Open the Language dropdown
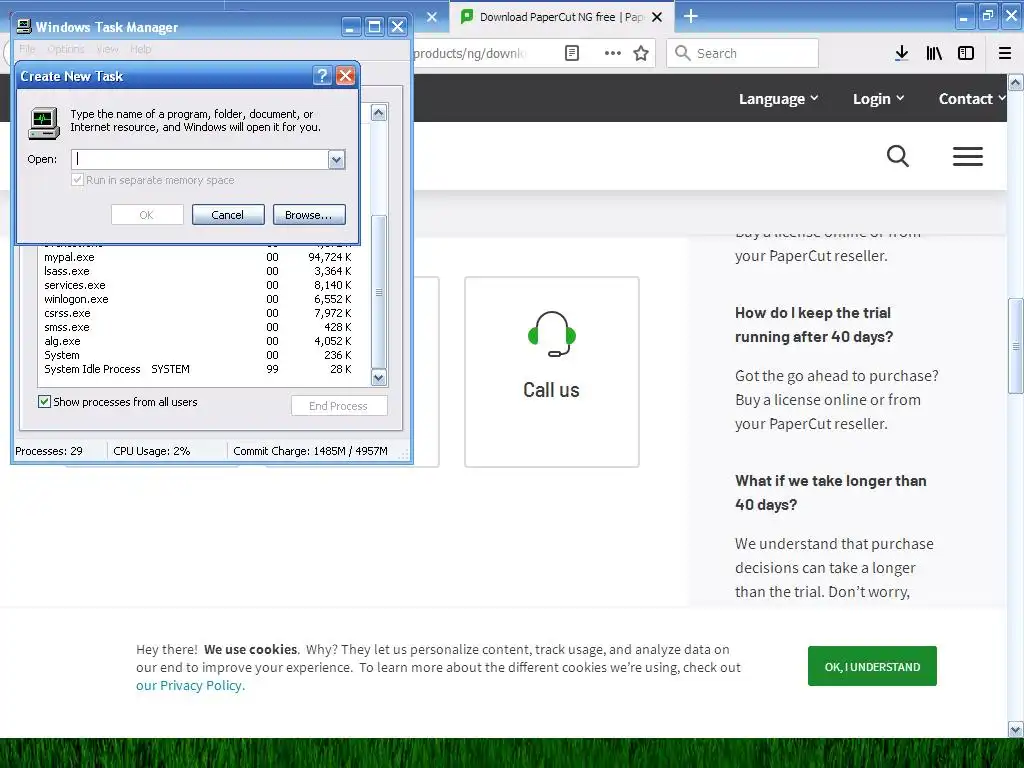 pyautogui.click(x=778, y=99)
